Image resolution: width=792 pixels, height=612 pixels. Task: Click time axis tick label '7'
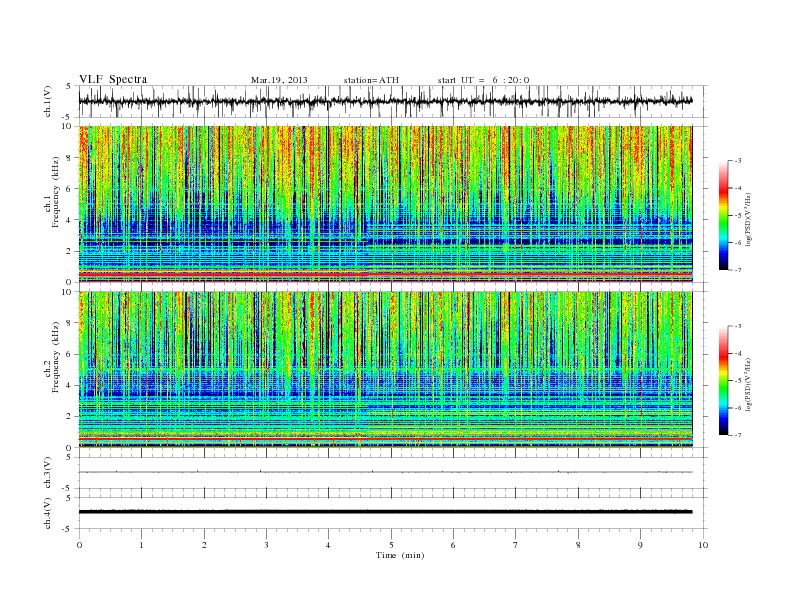(x=516, y=545)
